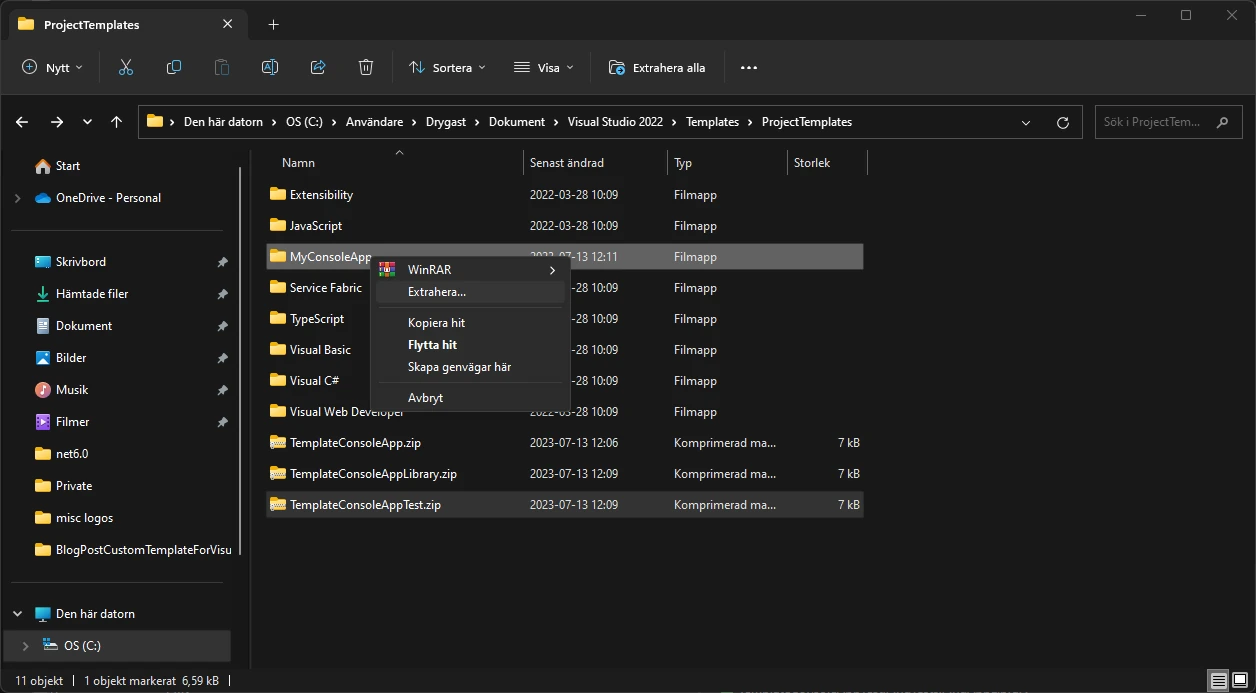Image resolution: width=1256 pixels, height=693 pixels.
Task: Switch to details view in the status bar
Action: pos(1216,679)
